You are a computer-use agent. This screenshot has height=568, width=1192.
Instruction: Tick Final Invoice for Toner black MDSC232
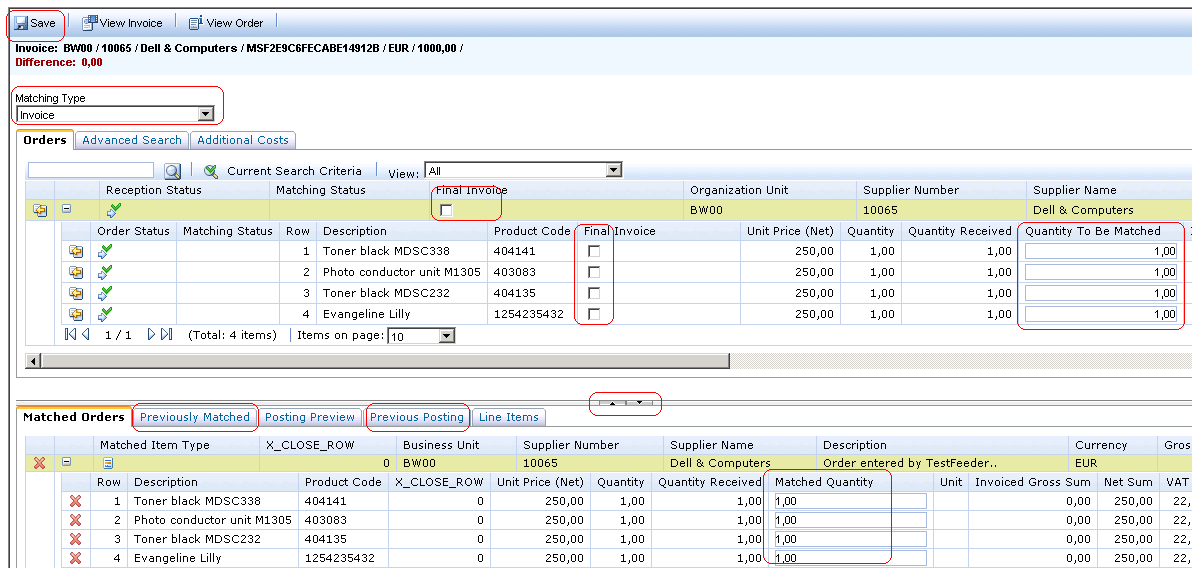594,293
